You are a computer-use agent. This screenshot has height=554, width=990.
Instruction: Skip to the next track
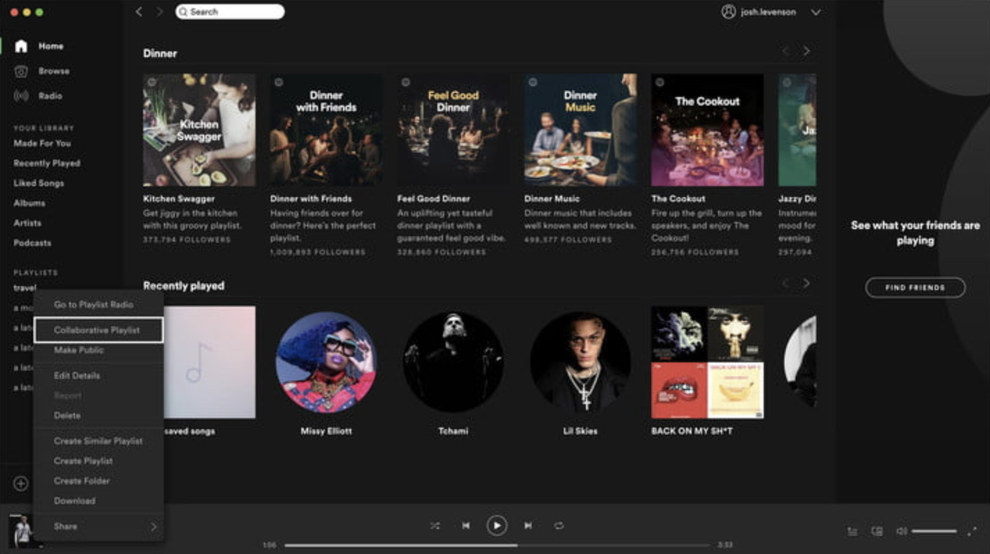528,525
